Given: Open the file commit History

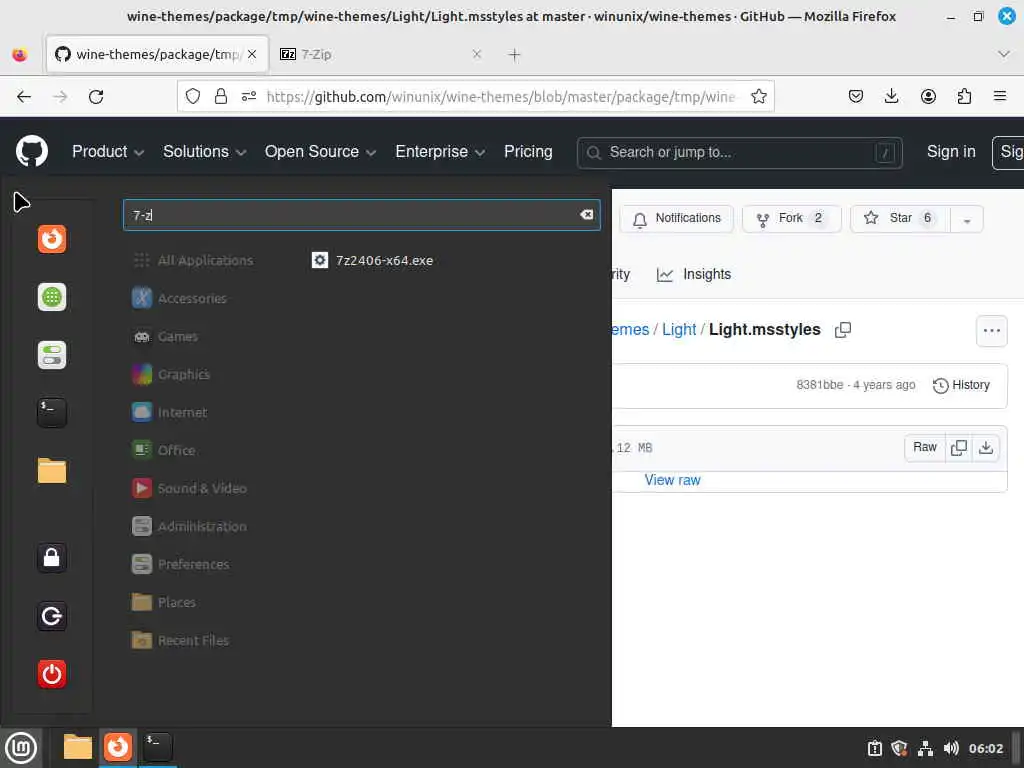Looking at the screenshot, I should pos(961,385).
